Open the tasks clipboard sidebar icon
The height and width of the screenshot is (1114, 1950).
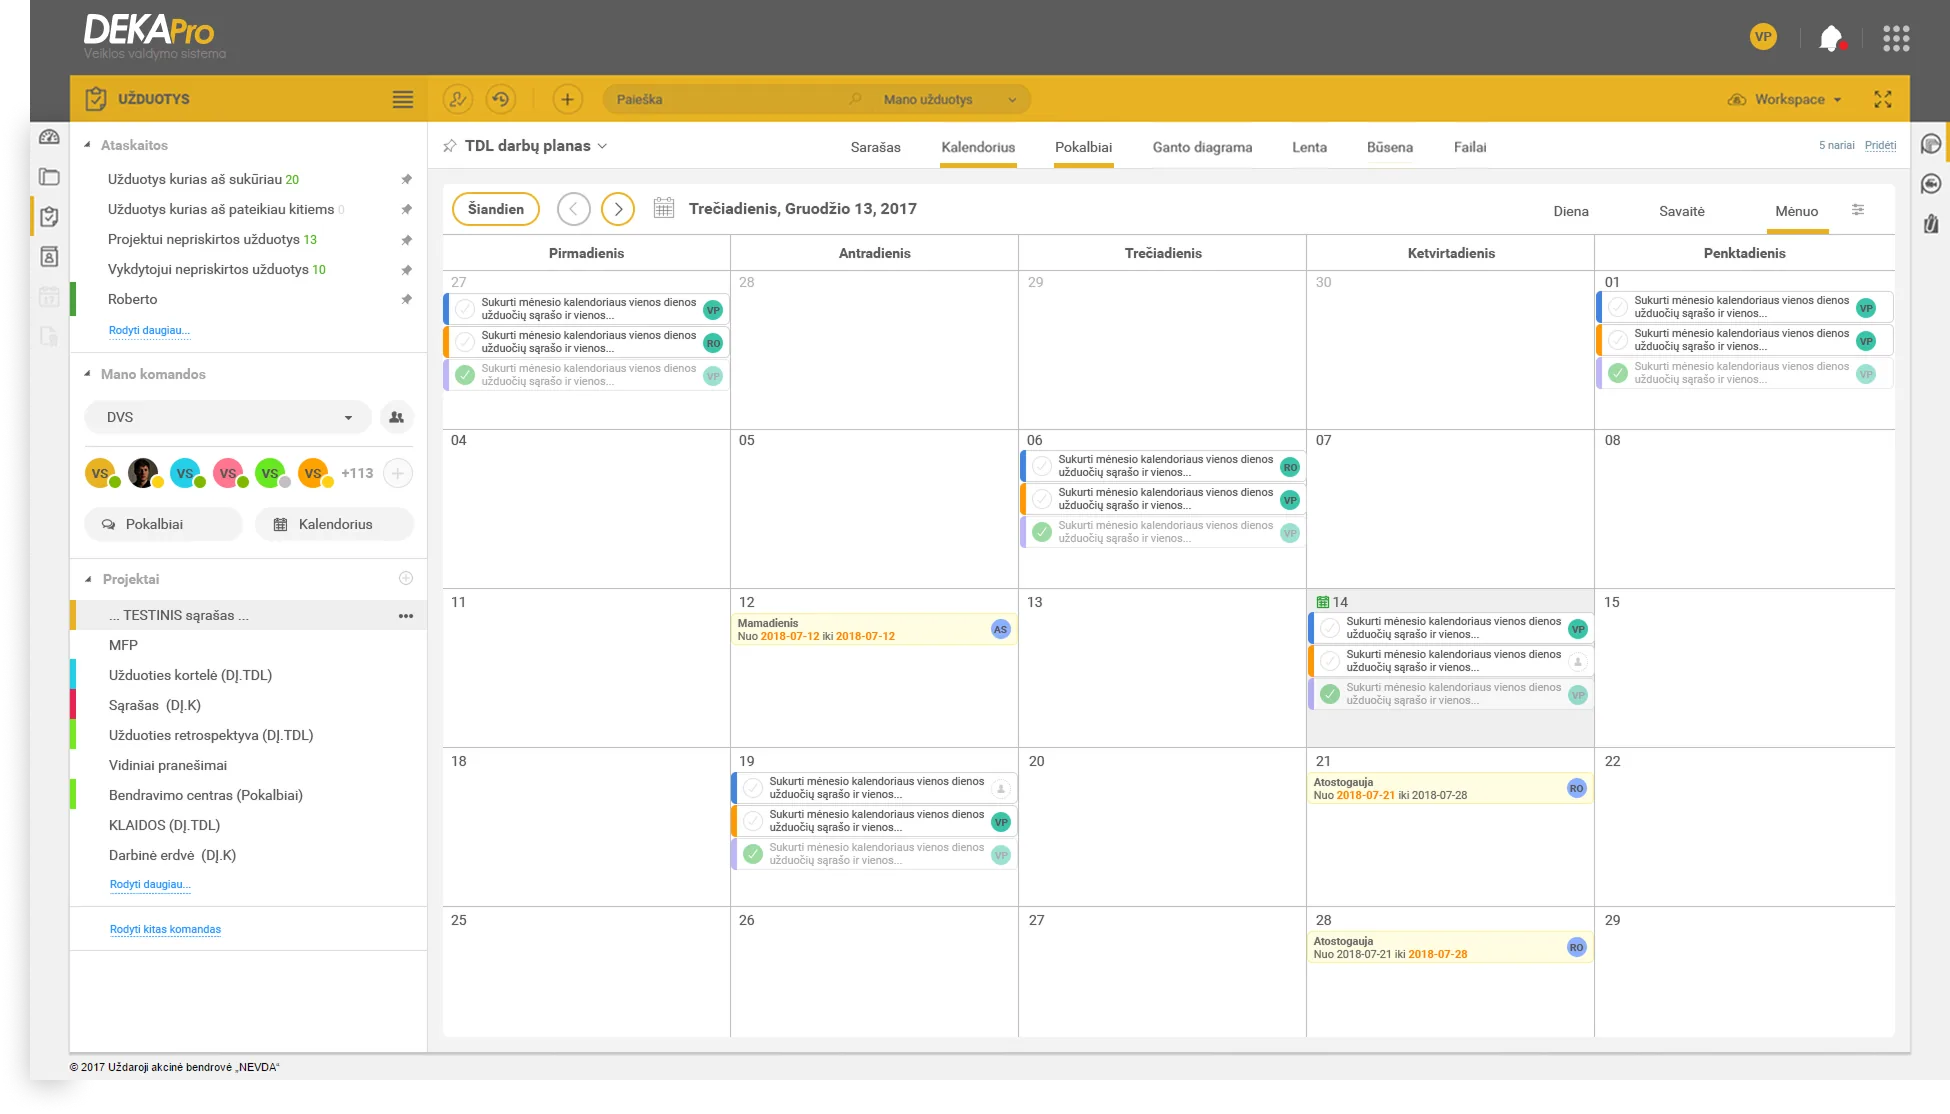tap(49, 217)
